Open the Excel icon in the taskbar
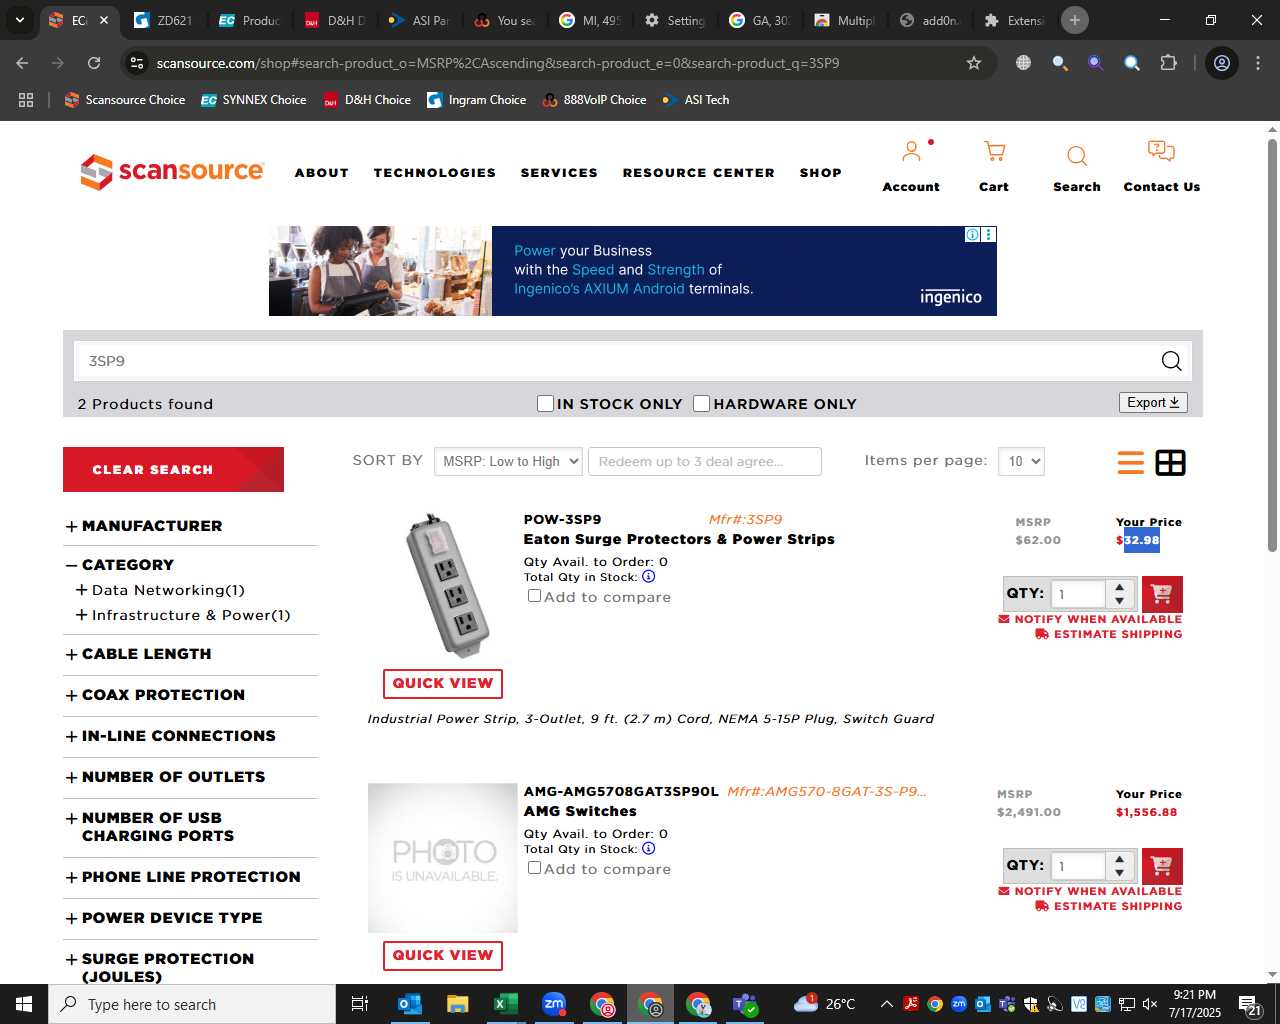This screenshot has width=1280, height=1024. click(x=505, y=1004)
